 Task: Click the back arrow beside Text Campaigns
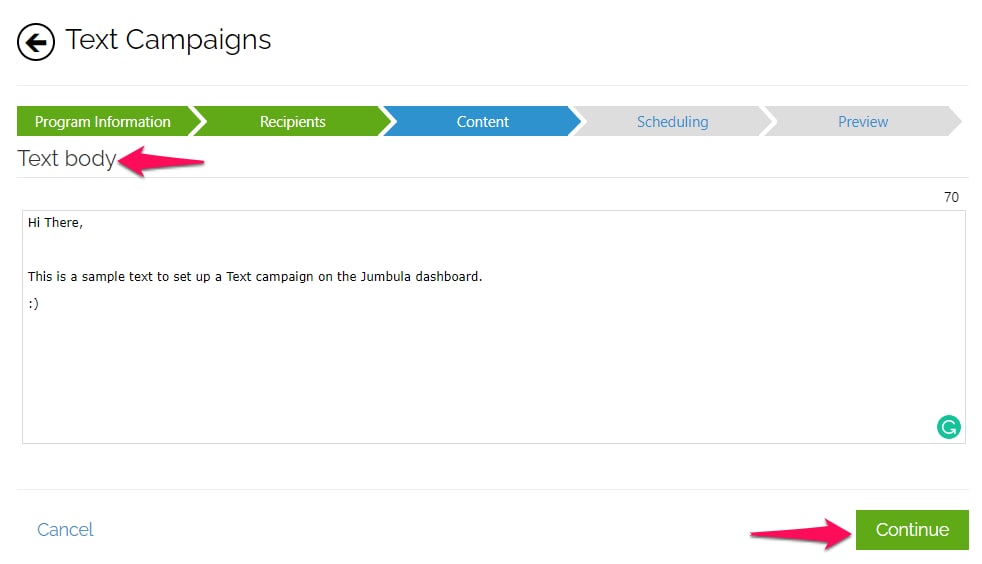(x=36, y=42)
